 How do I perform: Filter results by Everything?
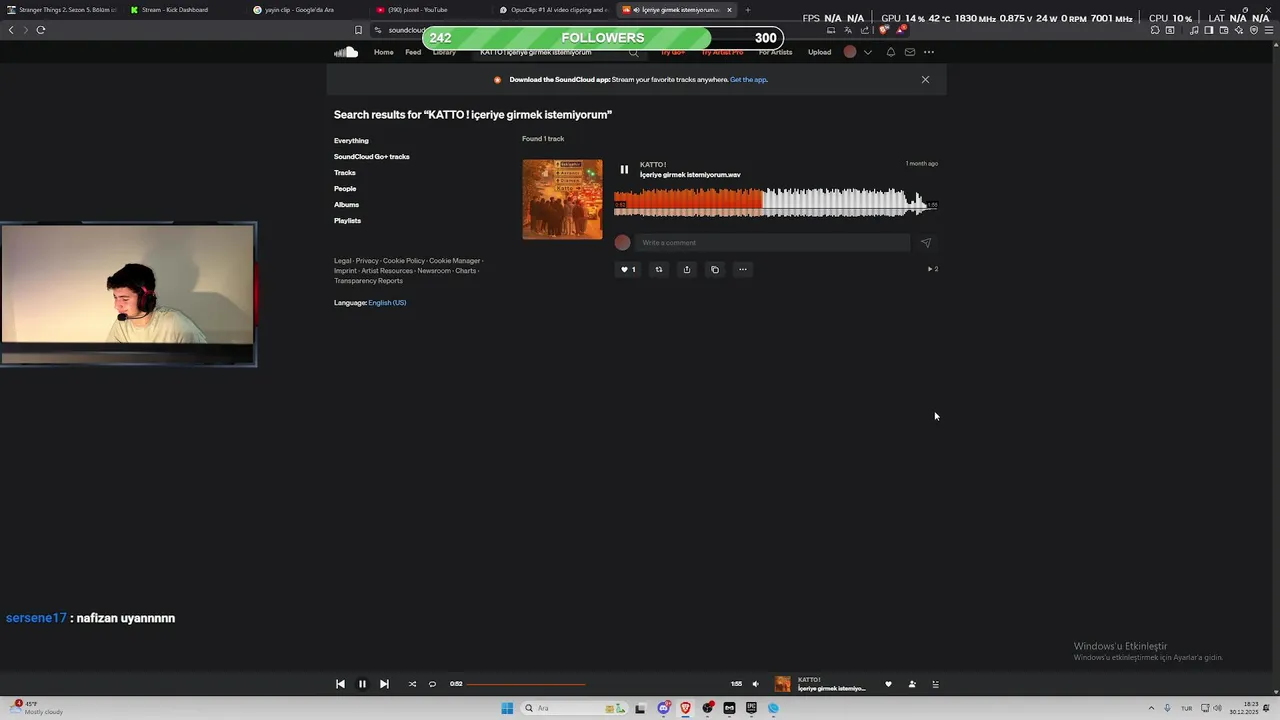tap(351, 141)
